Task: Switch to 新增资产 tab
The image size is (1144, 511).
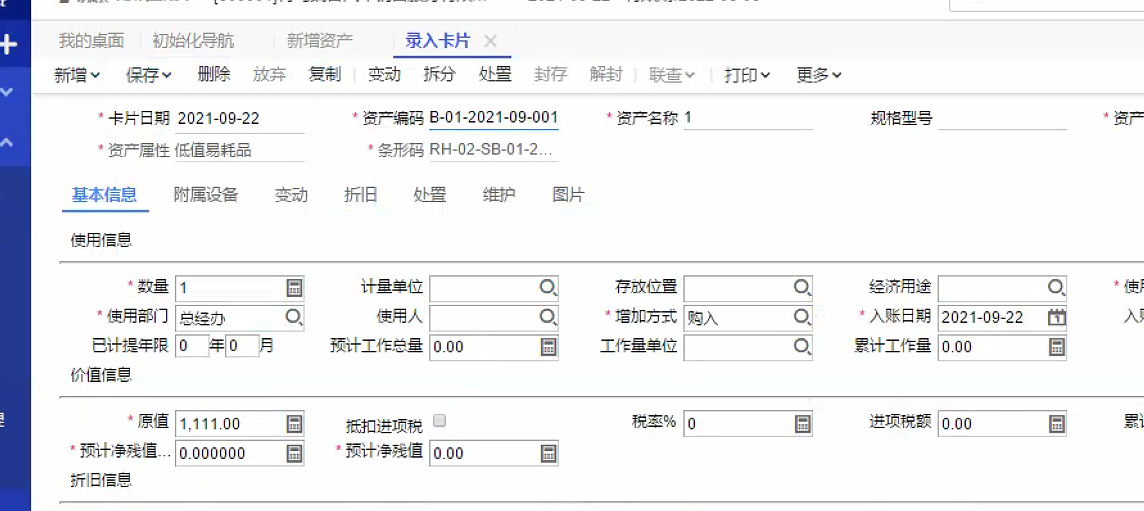Action: [320, 41]
